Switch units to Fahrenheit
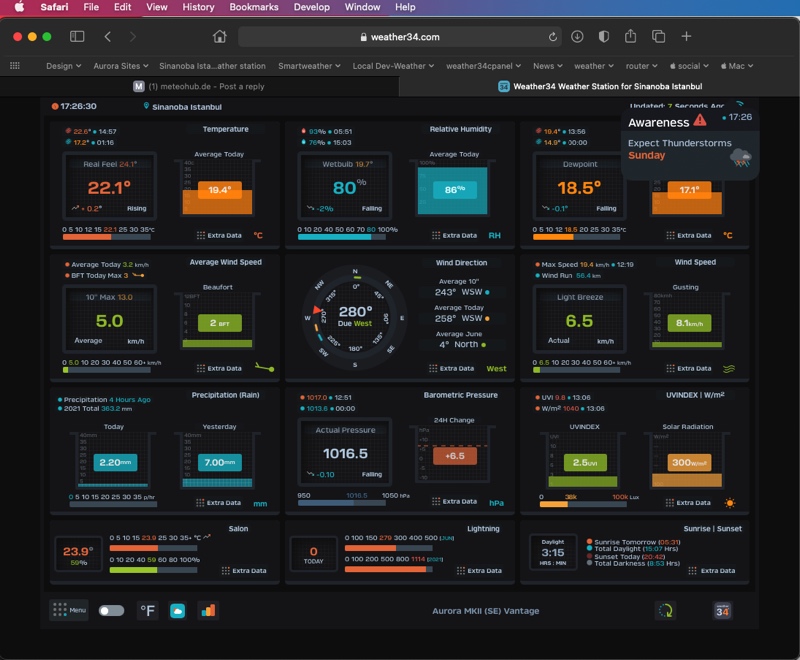800x660 pixels. click(x=147, y=611)
